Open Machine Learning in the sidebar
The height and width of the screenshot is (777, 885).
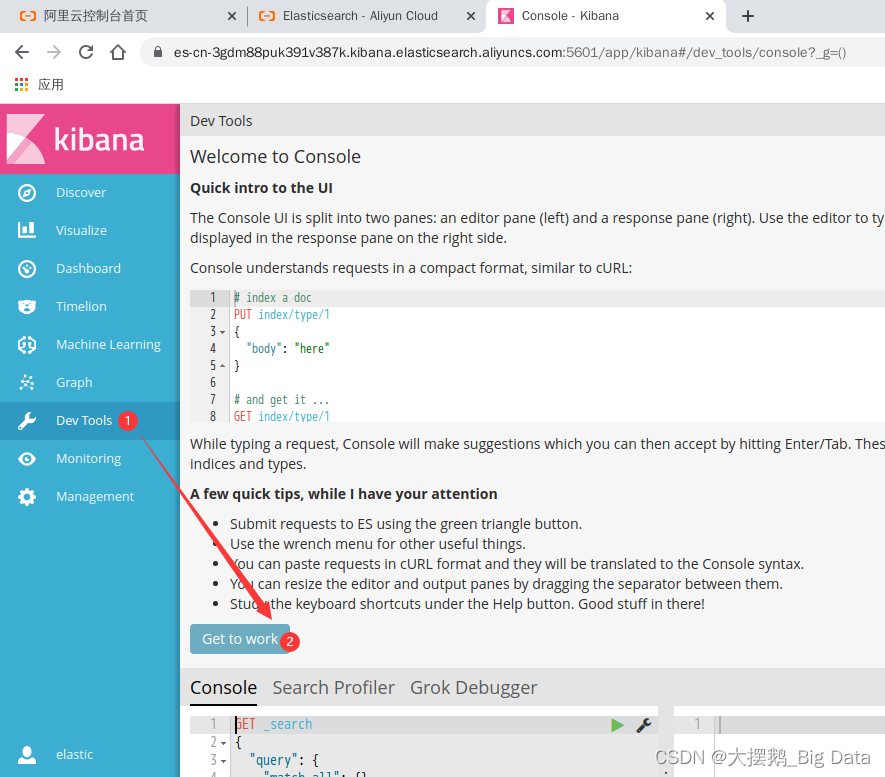pos(108,345)
